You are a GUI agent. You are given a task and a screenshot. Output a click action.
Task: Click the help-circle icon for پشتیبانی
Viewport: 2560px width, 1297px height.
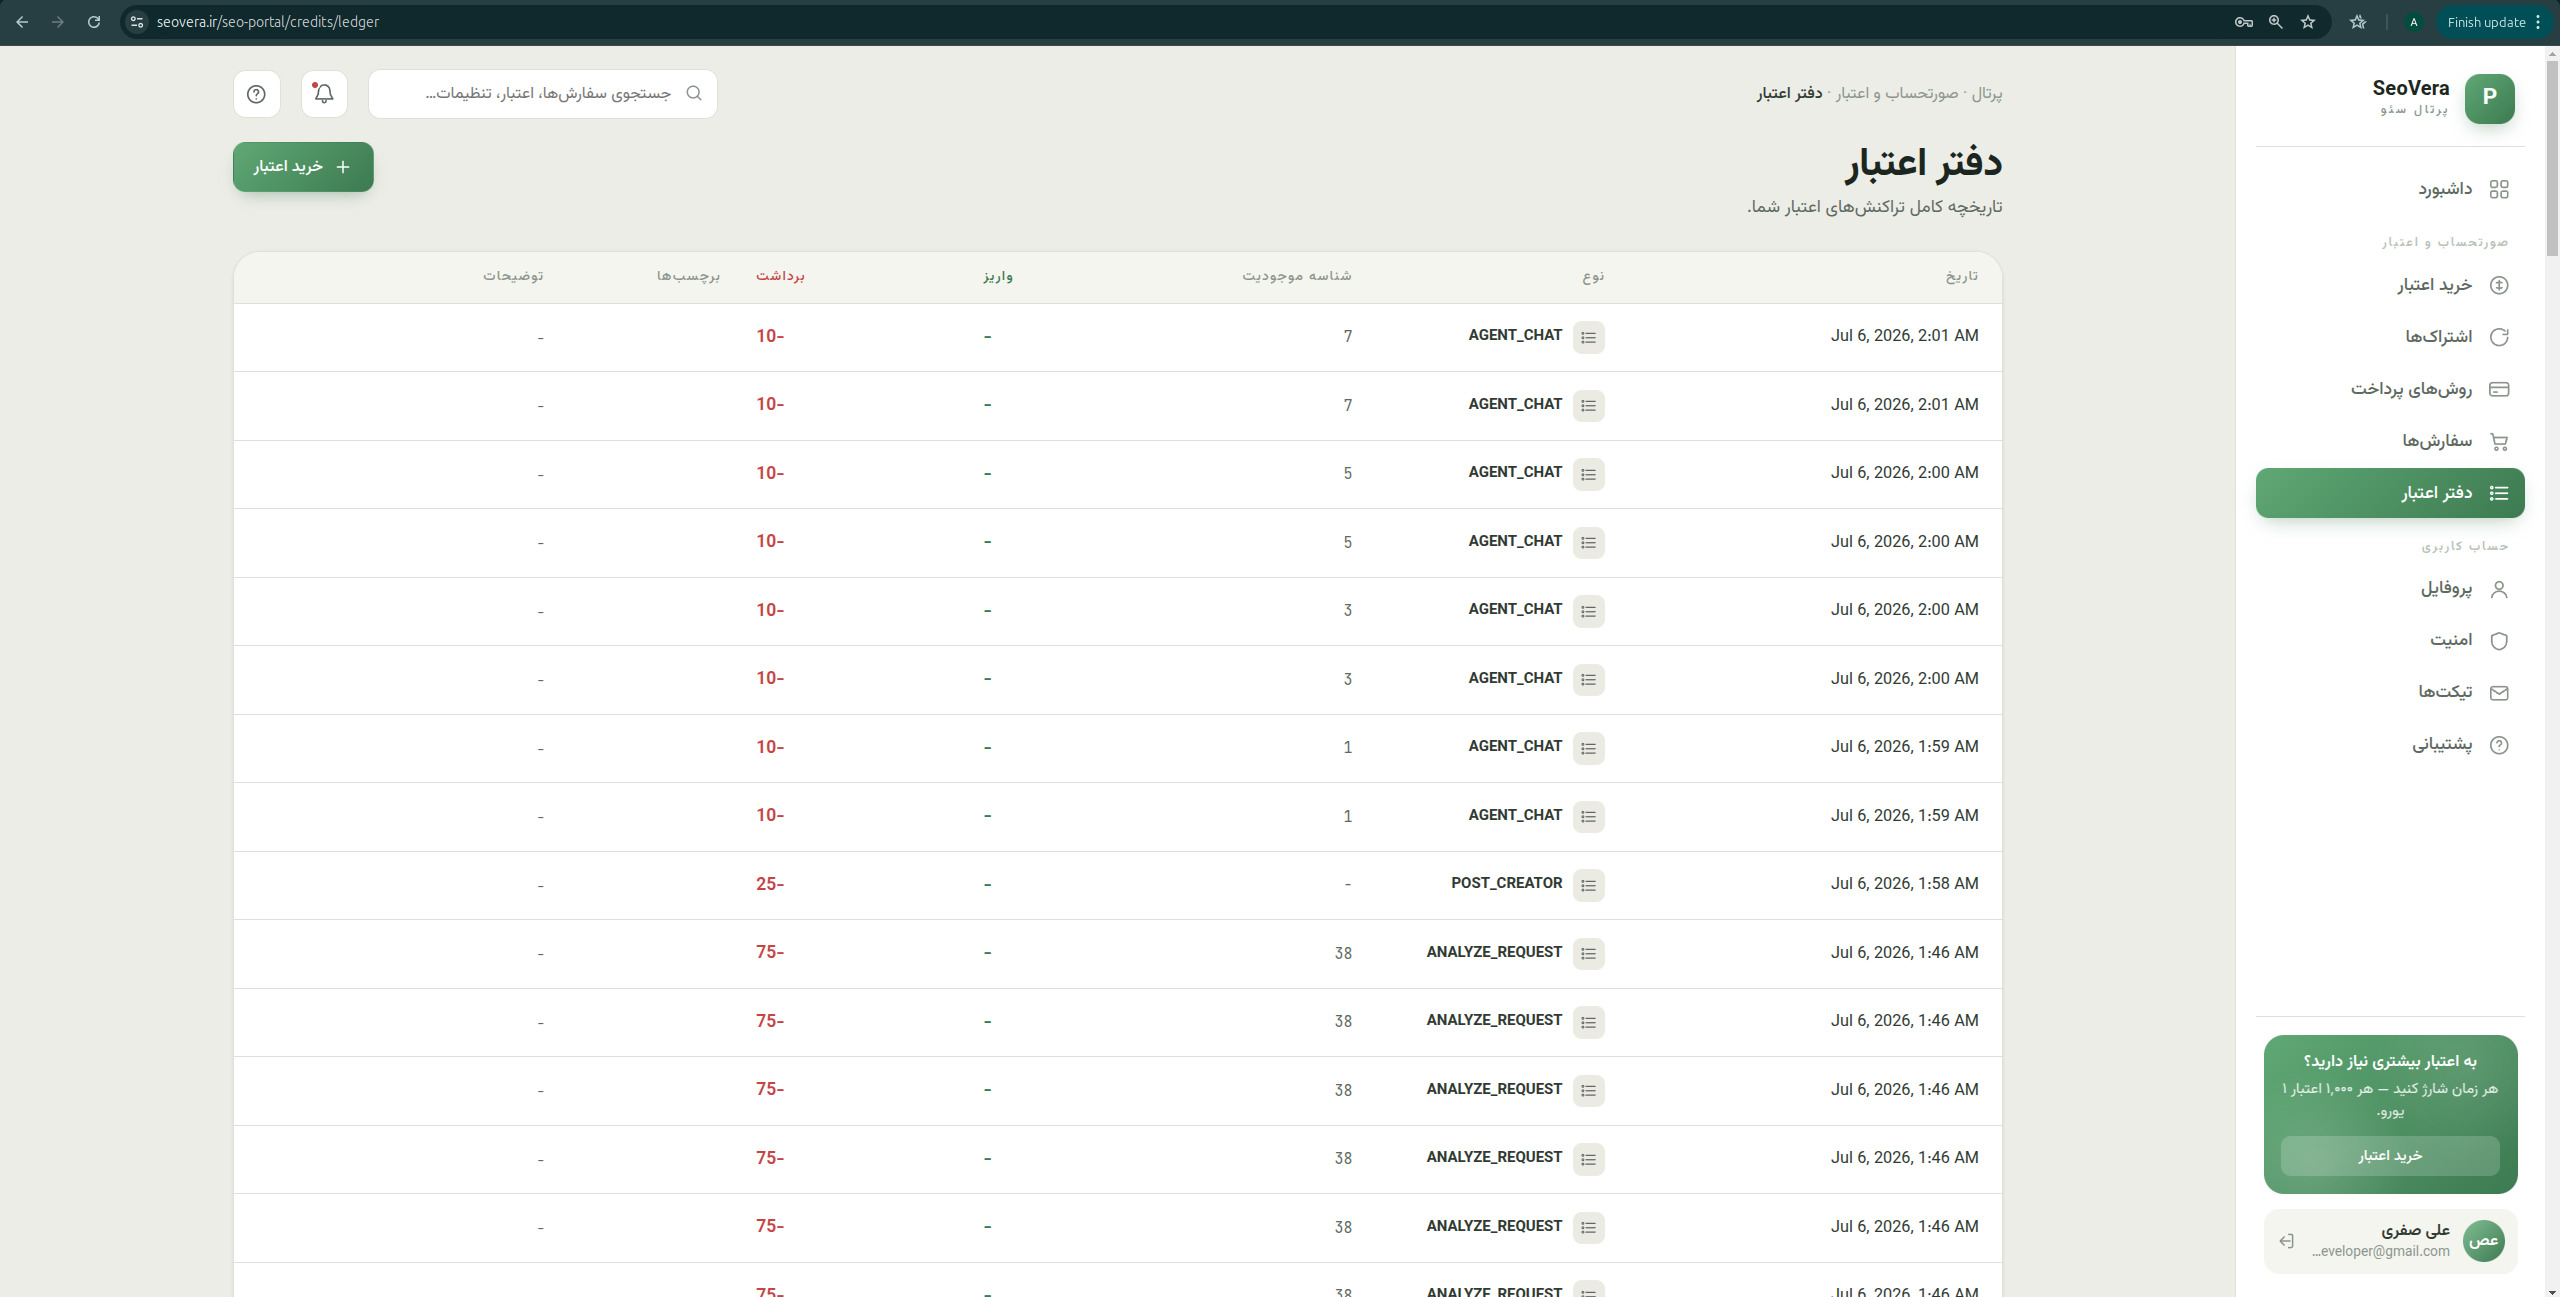pos(2499,745)
